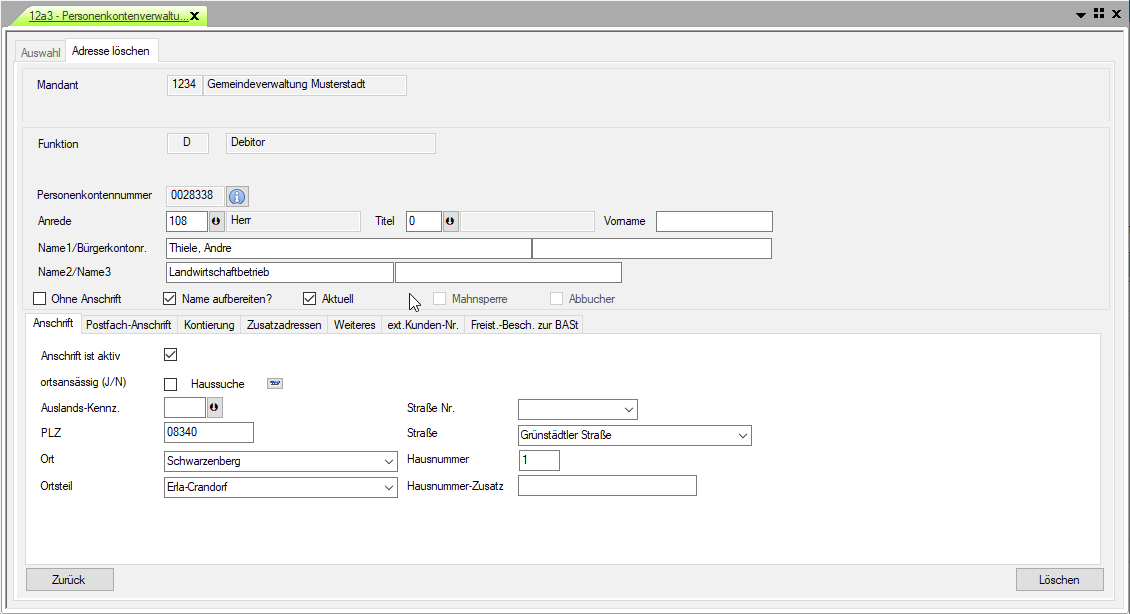Open the Titel lookup icon
This screenshot has height=614, width=1130.
pyautogui.click(x=450, y=221)
